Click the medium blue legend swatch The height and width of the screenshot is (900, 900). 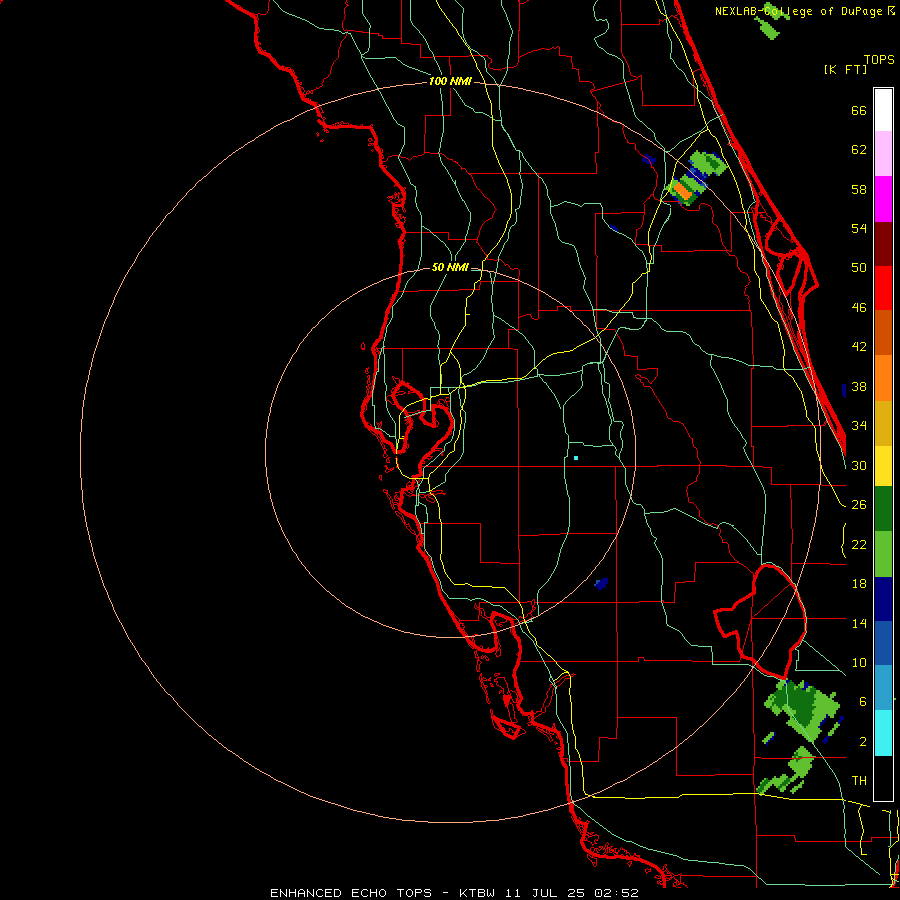click(x=883, y=643)
